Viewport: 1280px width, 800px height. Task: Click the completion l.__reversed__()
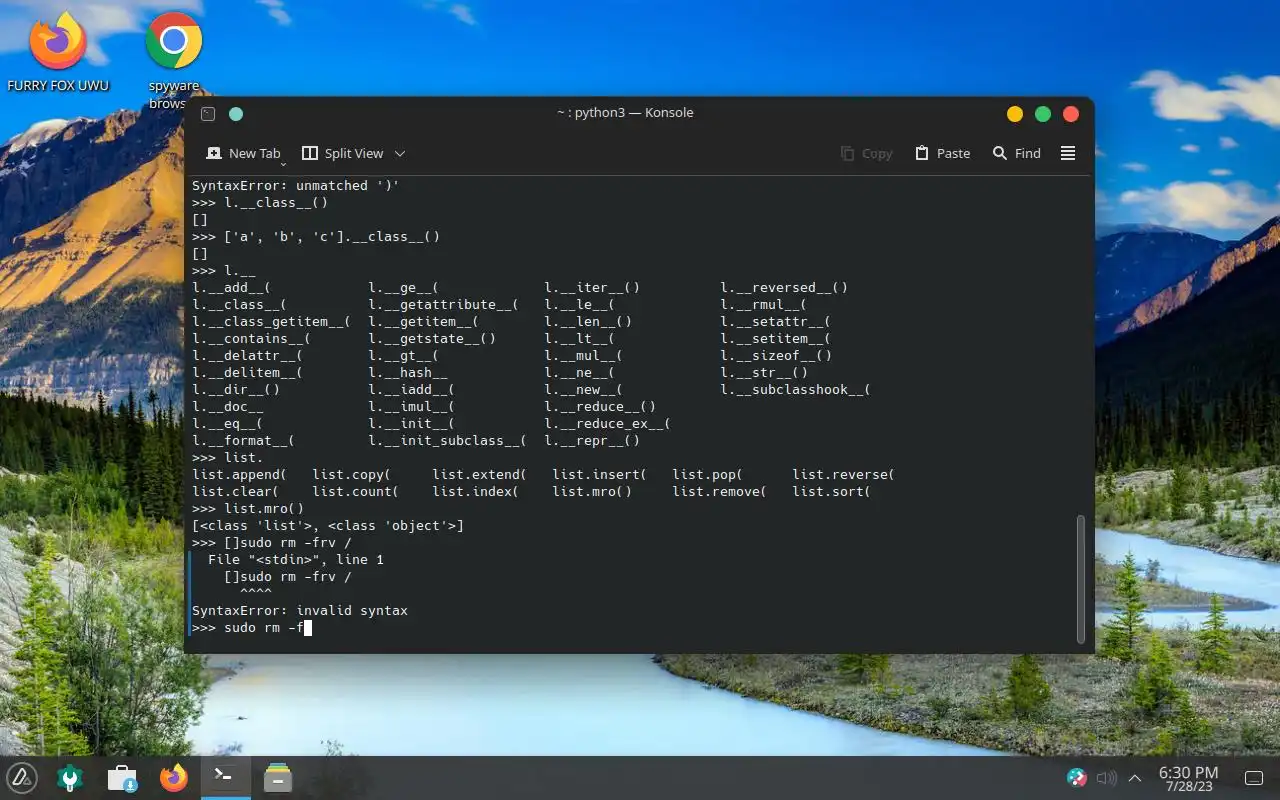tap(784, 288)
